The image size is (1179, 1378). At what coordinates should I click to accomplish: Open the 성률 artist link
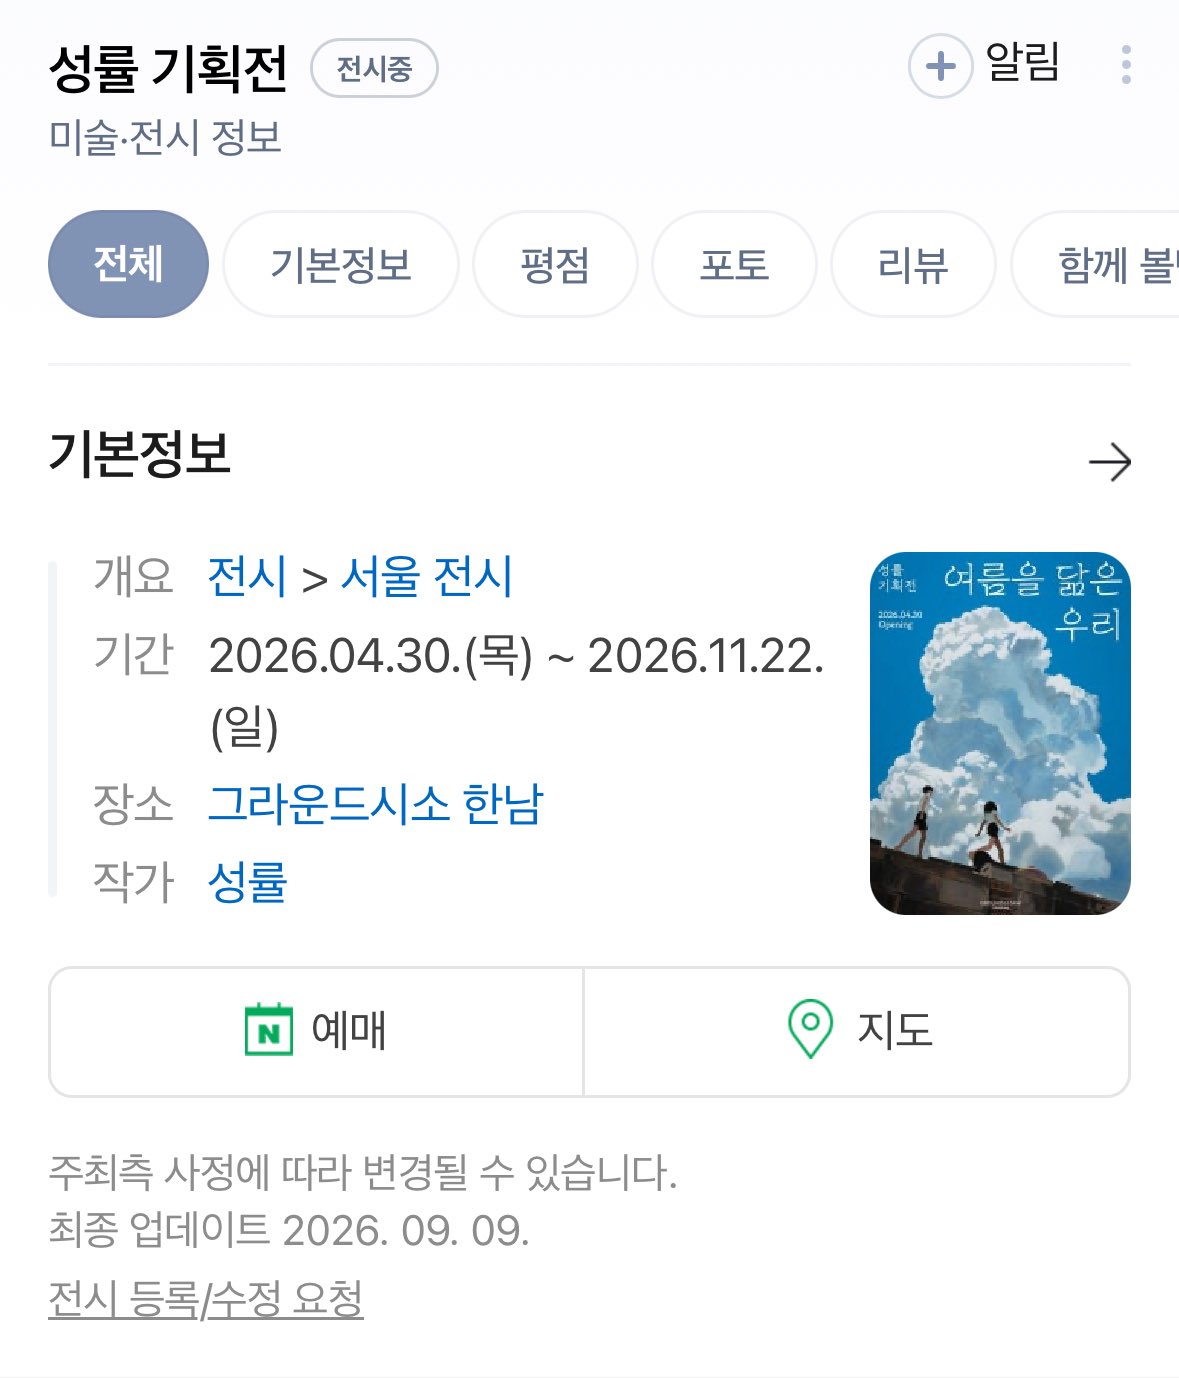pyautogui.click(x=248, y=882)
